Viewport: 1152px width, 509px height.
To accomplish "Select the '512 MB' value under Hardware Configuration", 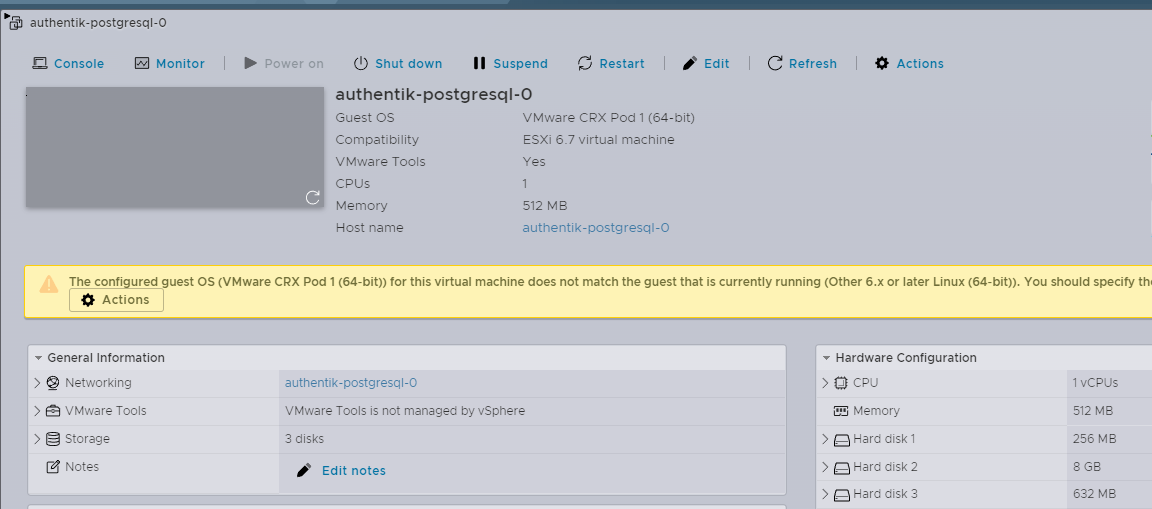I will [1092, 411].
